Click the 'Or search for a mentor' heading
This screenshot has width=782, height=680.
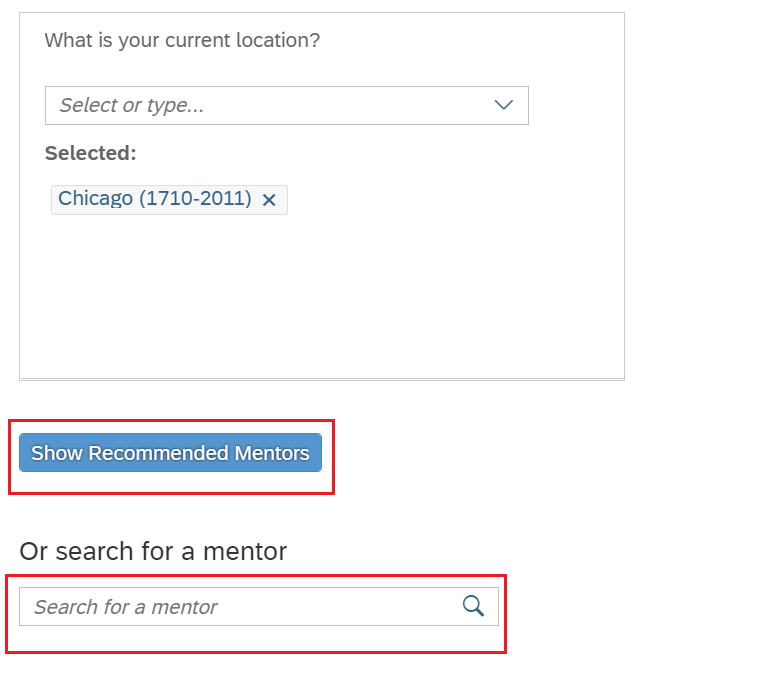[x=153, y=551]
